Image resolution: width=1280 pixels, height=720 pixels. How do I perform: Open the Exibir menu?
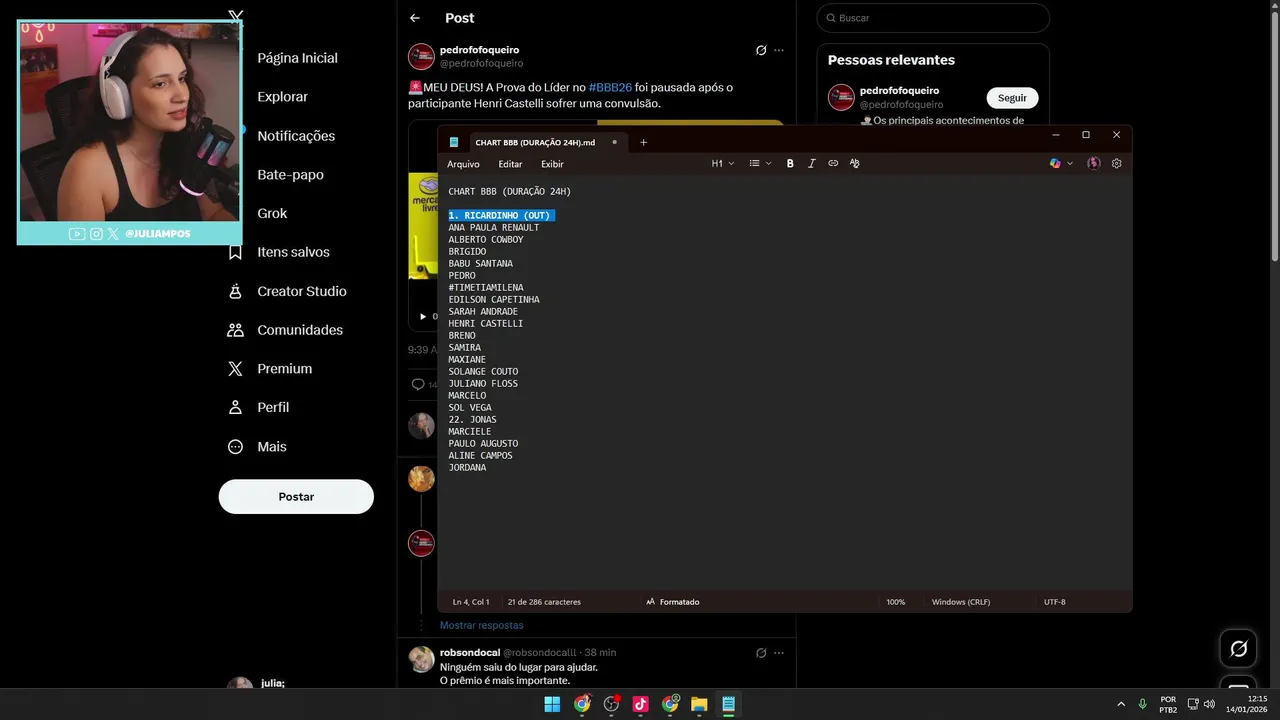pos(552,164)
